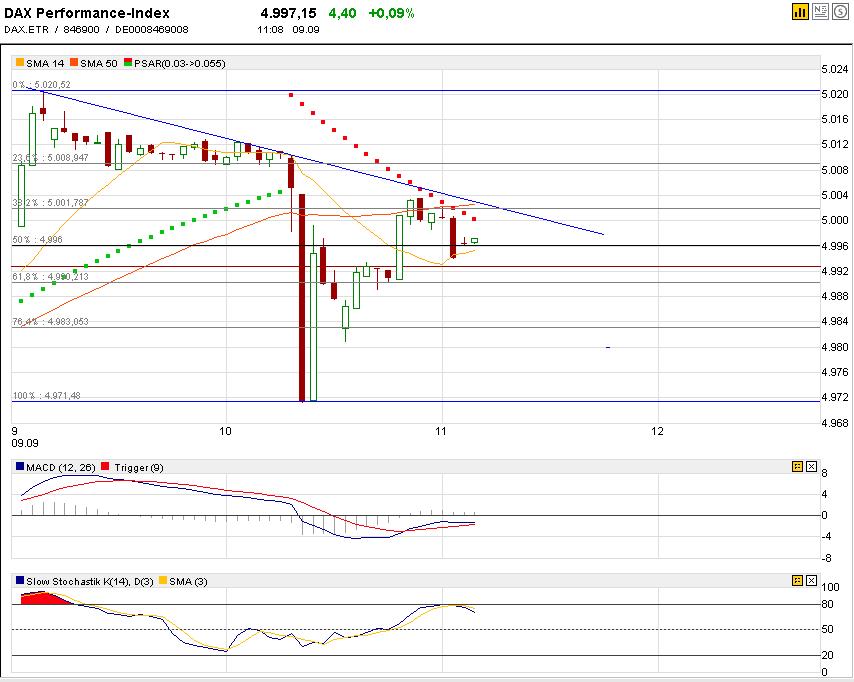Select the DAX Performance-Index title
The height and width of the screenshot is (682, 854).
87,13
